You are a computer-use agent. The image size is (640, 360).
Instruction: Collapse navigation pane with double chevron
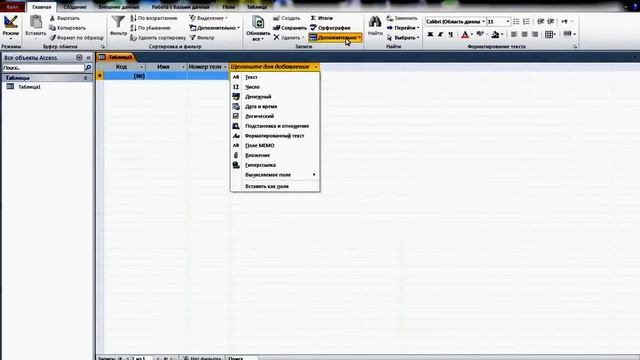point(89,58)
